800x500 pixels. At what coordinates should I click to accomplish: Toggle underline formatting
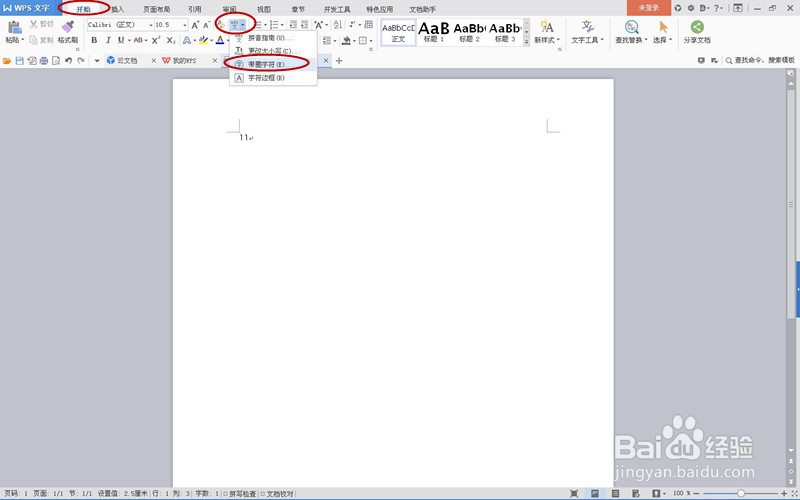121,40
